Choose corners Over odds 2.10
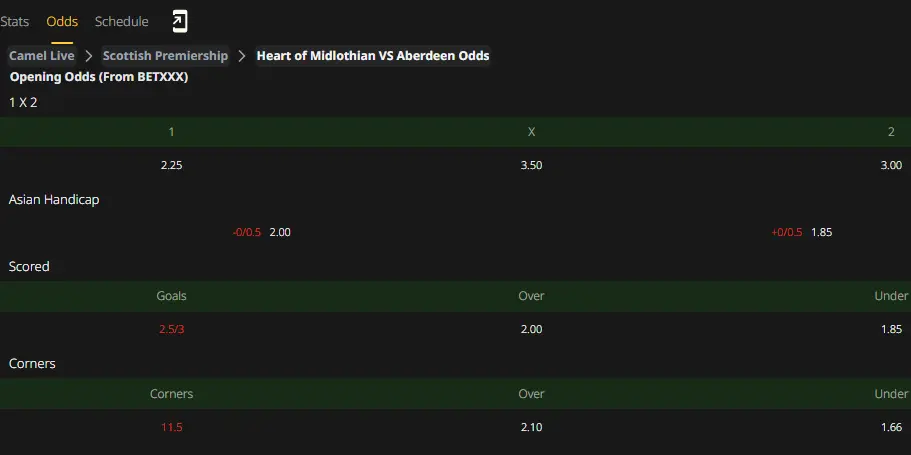911x455 pixels. (x=531, y=427)
